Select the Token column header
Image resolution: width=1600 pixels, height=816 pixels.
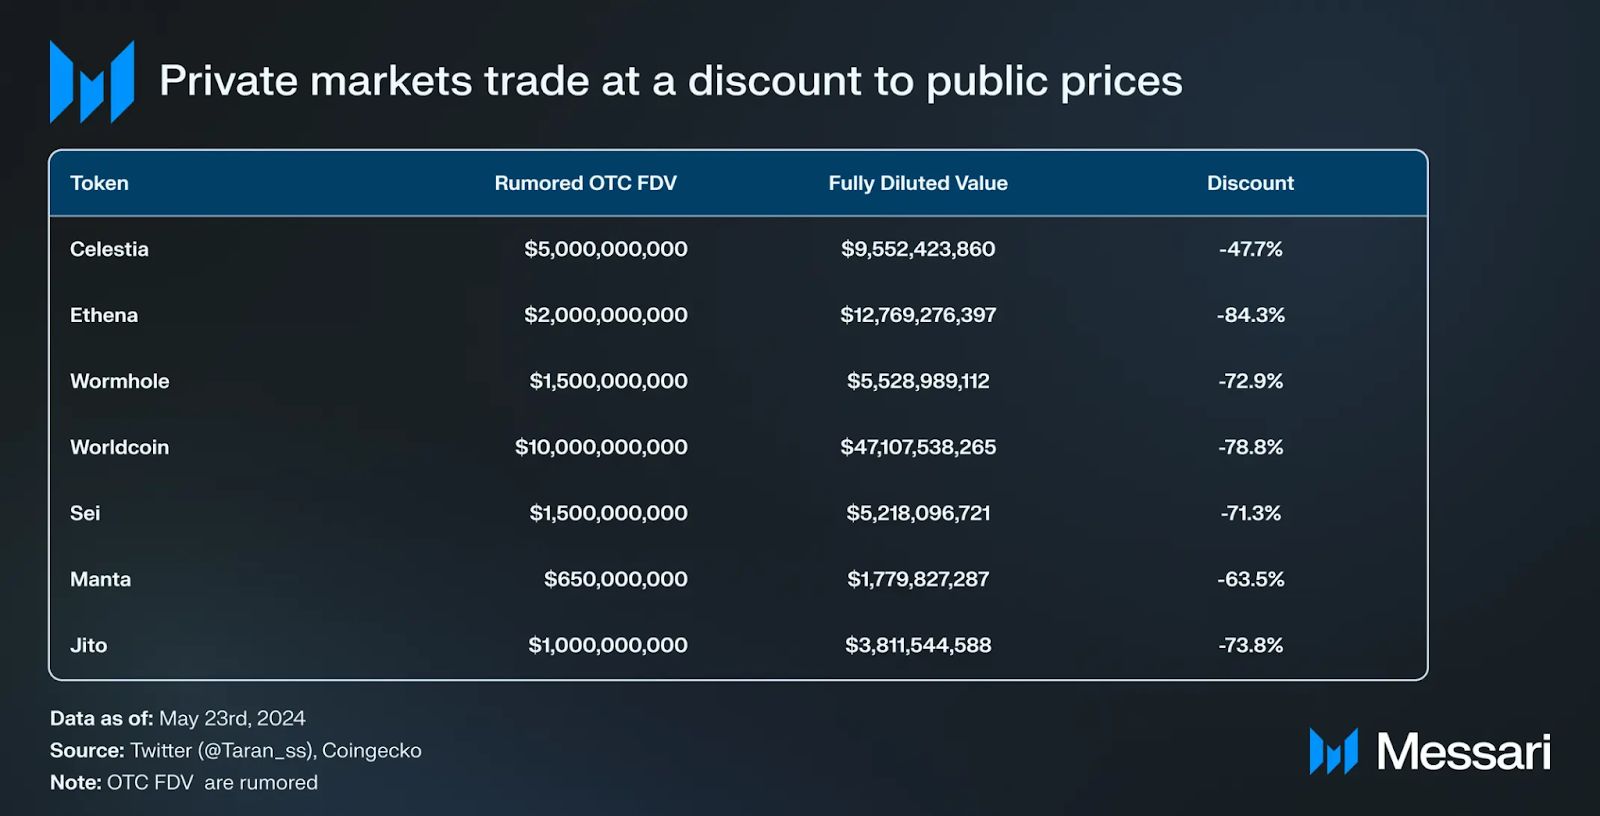coord(99,183)
